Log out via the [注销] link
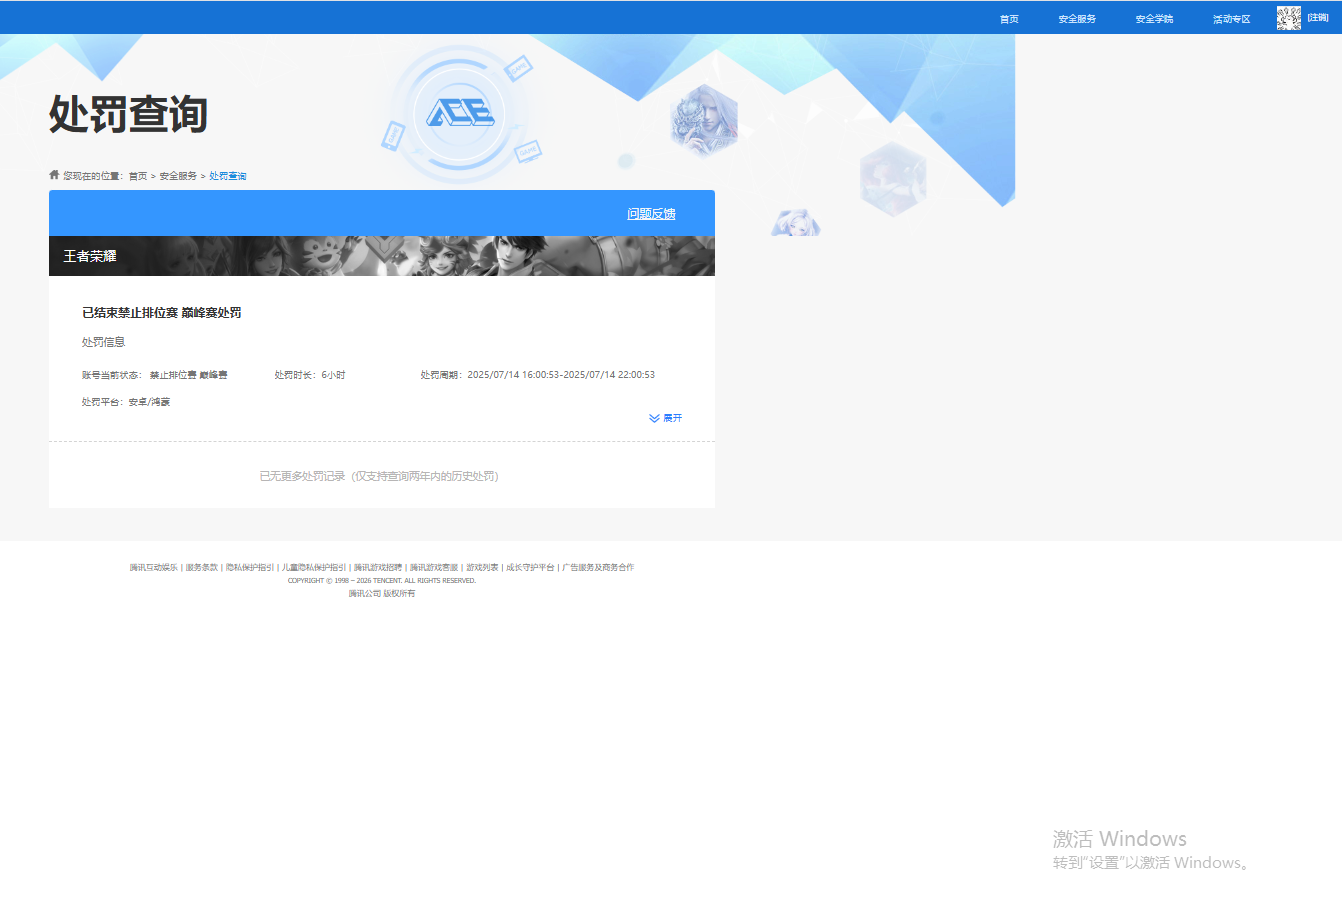1342x919 pixels. coord(1318,18)
